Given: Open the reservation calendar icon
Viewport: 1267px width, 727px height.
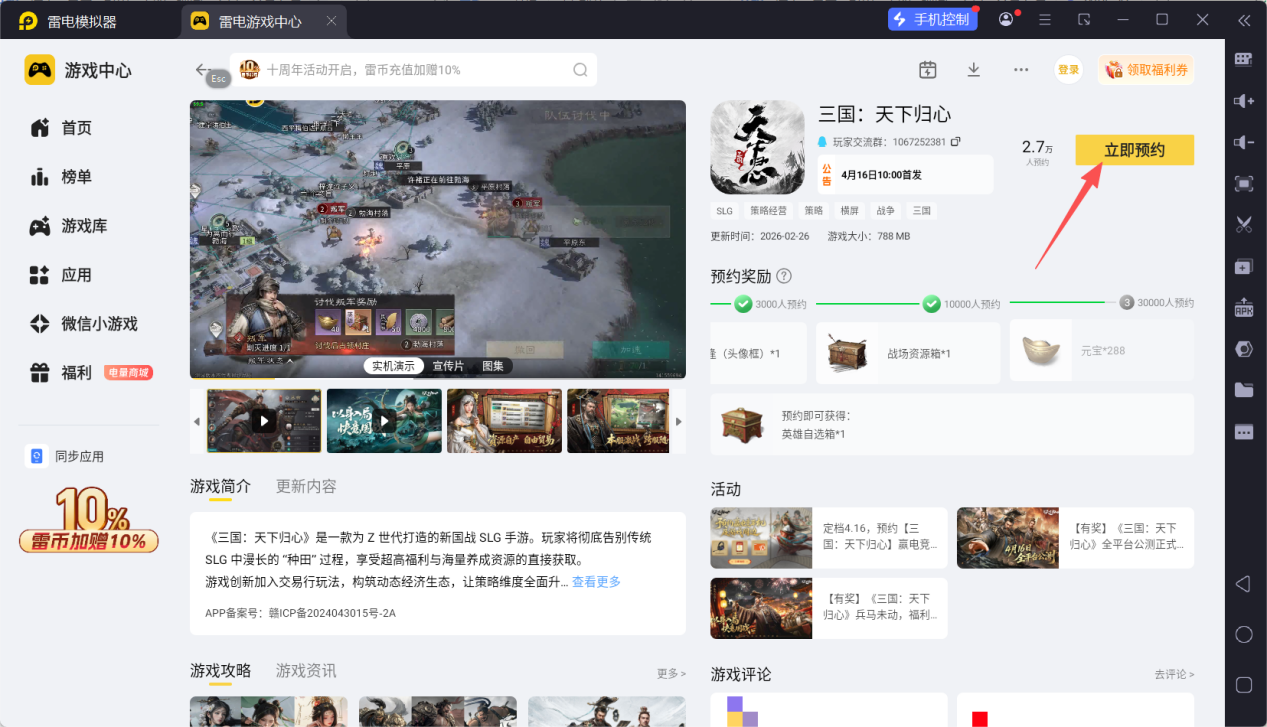Looking at the screenshot, I should (928, 70).
